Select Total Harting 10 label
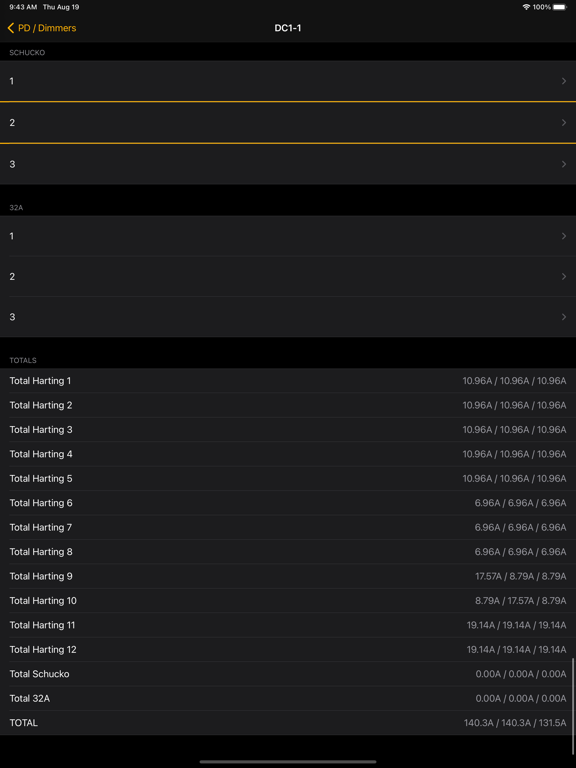The width and height of the screenshot is (576, 768). click(43, 601)
